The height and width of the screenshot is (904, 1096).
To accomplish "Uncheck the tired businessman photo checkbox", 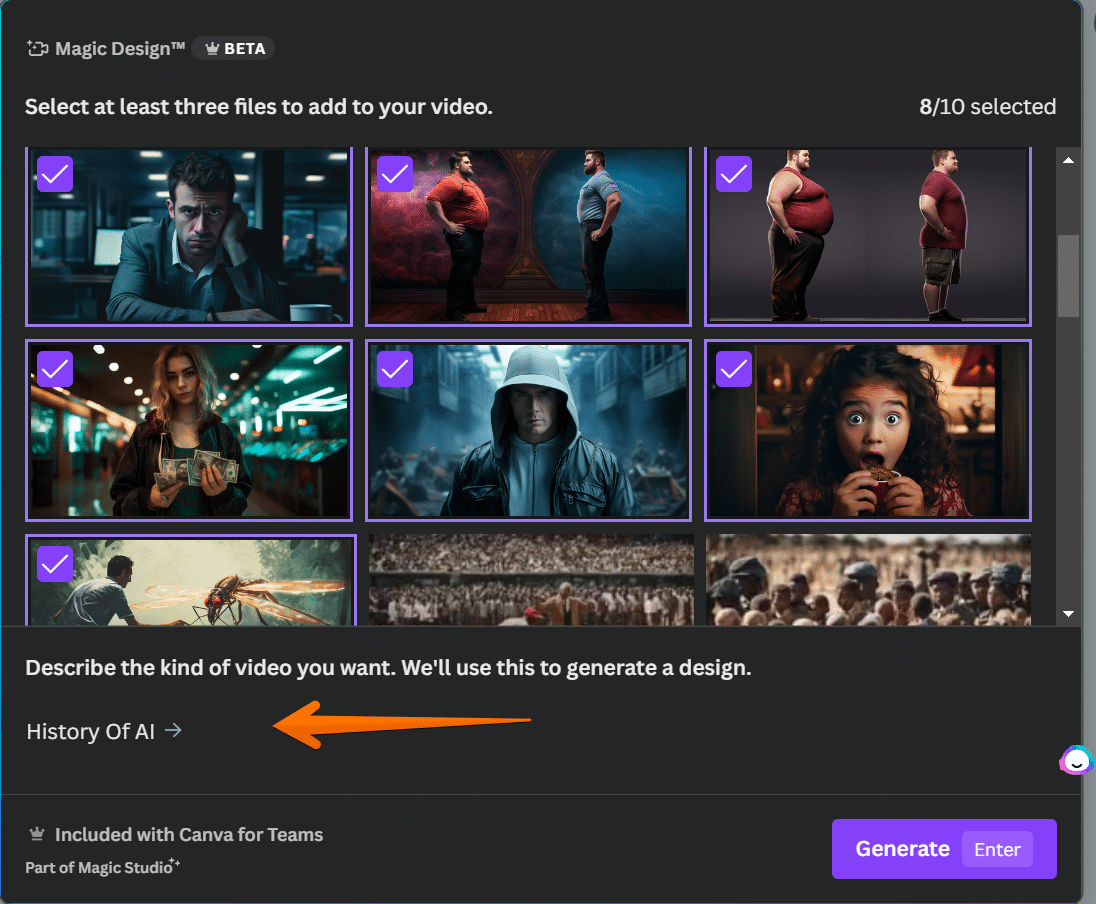I will click(x=55, y=173).
